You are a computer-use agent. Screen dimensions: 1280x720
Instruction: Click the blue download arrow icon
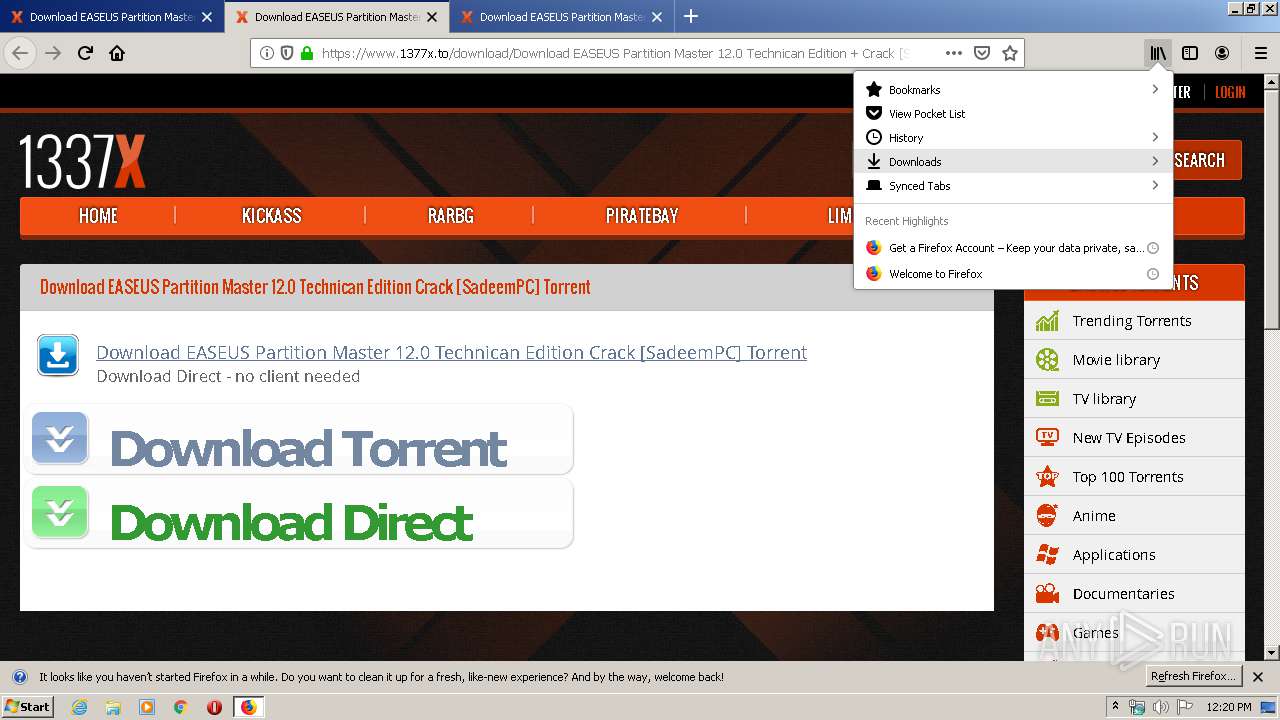[x=58, y=356]
